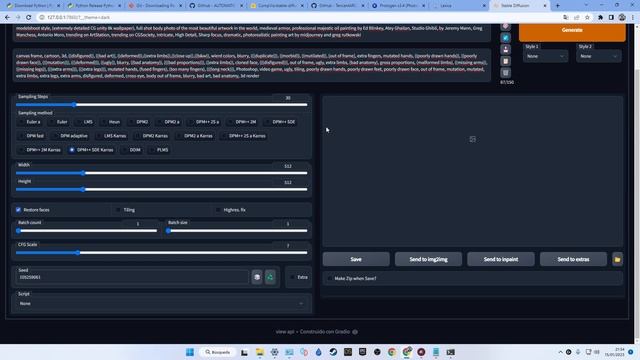Click the Send to img2img button
The image size is (640, 360).
[x=429, y=259]
